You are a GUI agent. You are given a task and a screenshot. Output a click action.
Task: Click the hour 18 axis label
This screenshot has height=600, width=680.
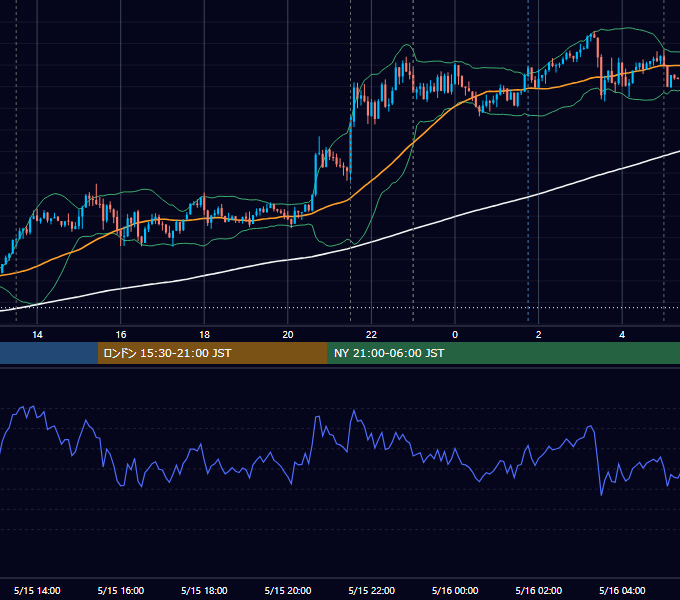click(x=204, y=335)
